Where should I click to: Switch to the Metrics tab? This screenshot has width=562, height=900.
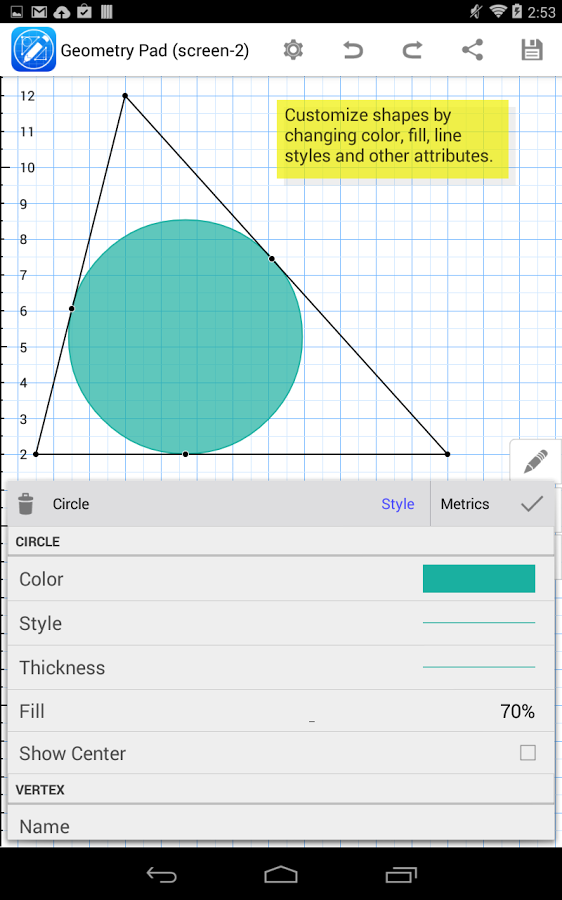[465, 503]
